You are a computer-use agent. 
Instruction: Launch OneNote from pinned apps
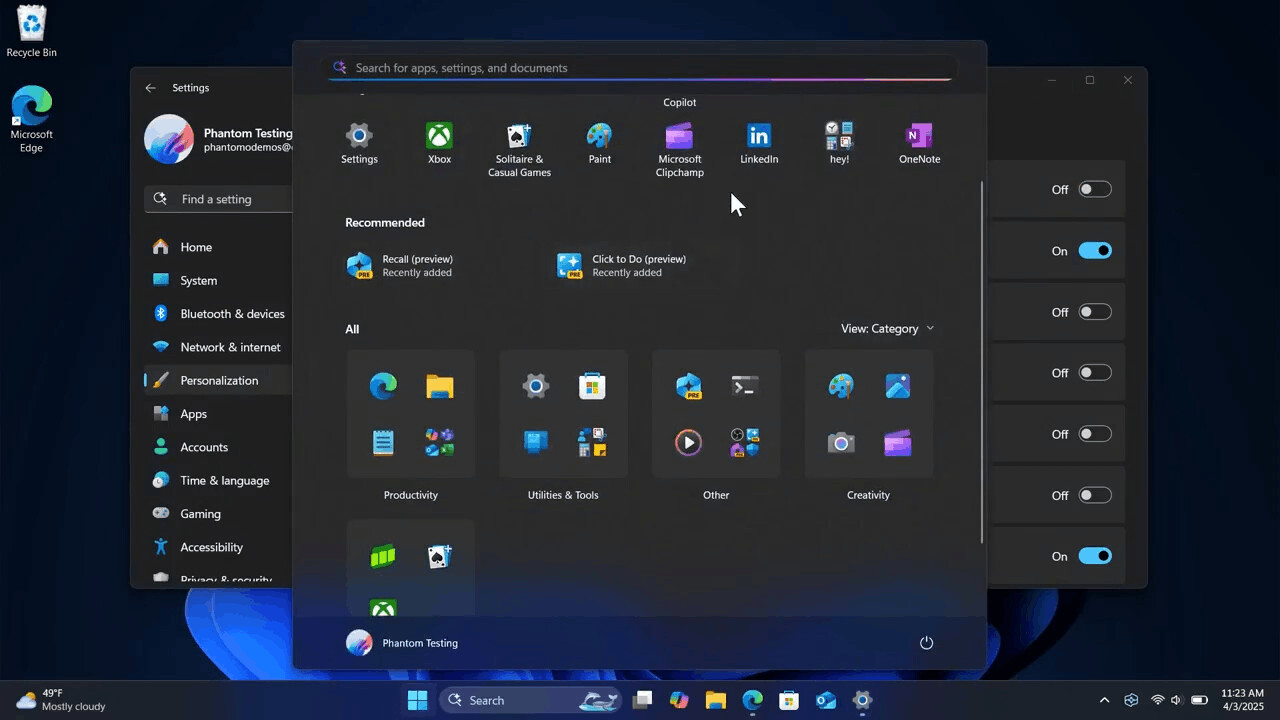point(919,144)
